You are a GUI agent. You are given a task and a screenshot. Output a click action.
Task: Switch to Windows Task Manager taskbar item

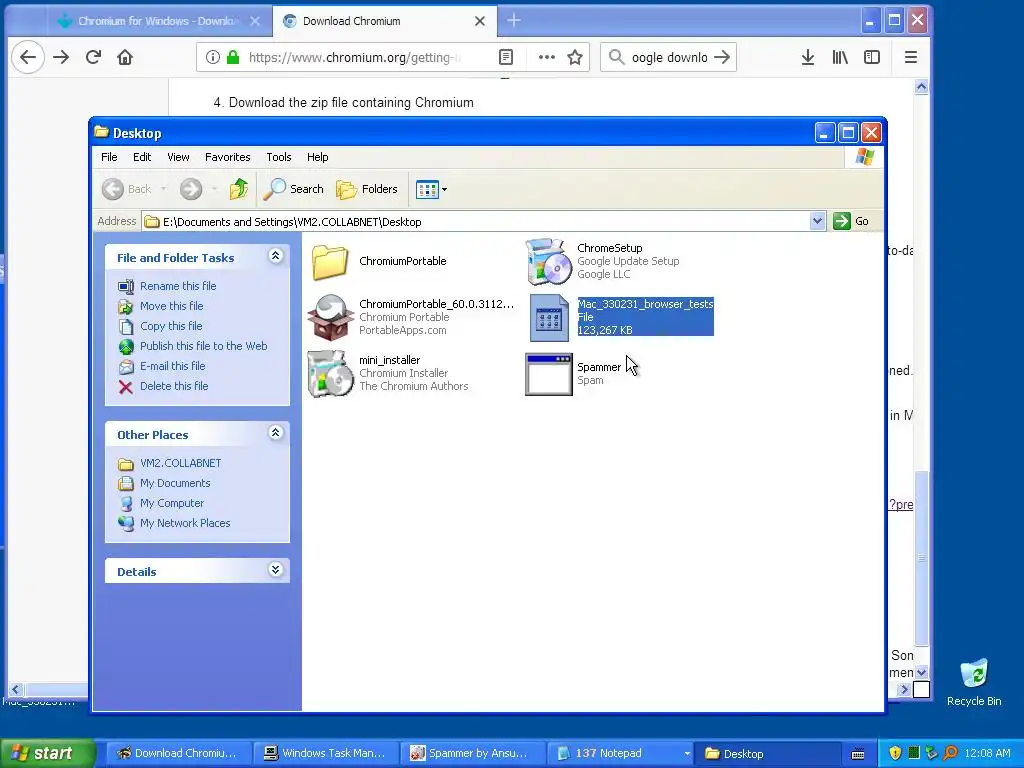point(325,753)
